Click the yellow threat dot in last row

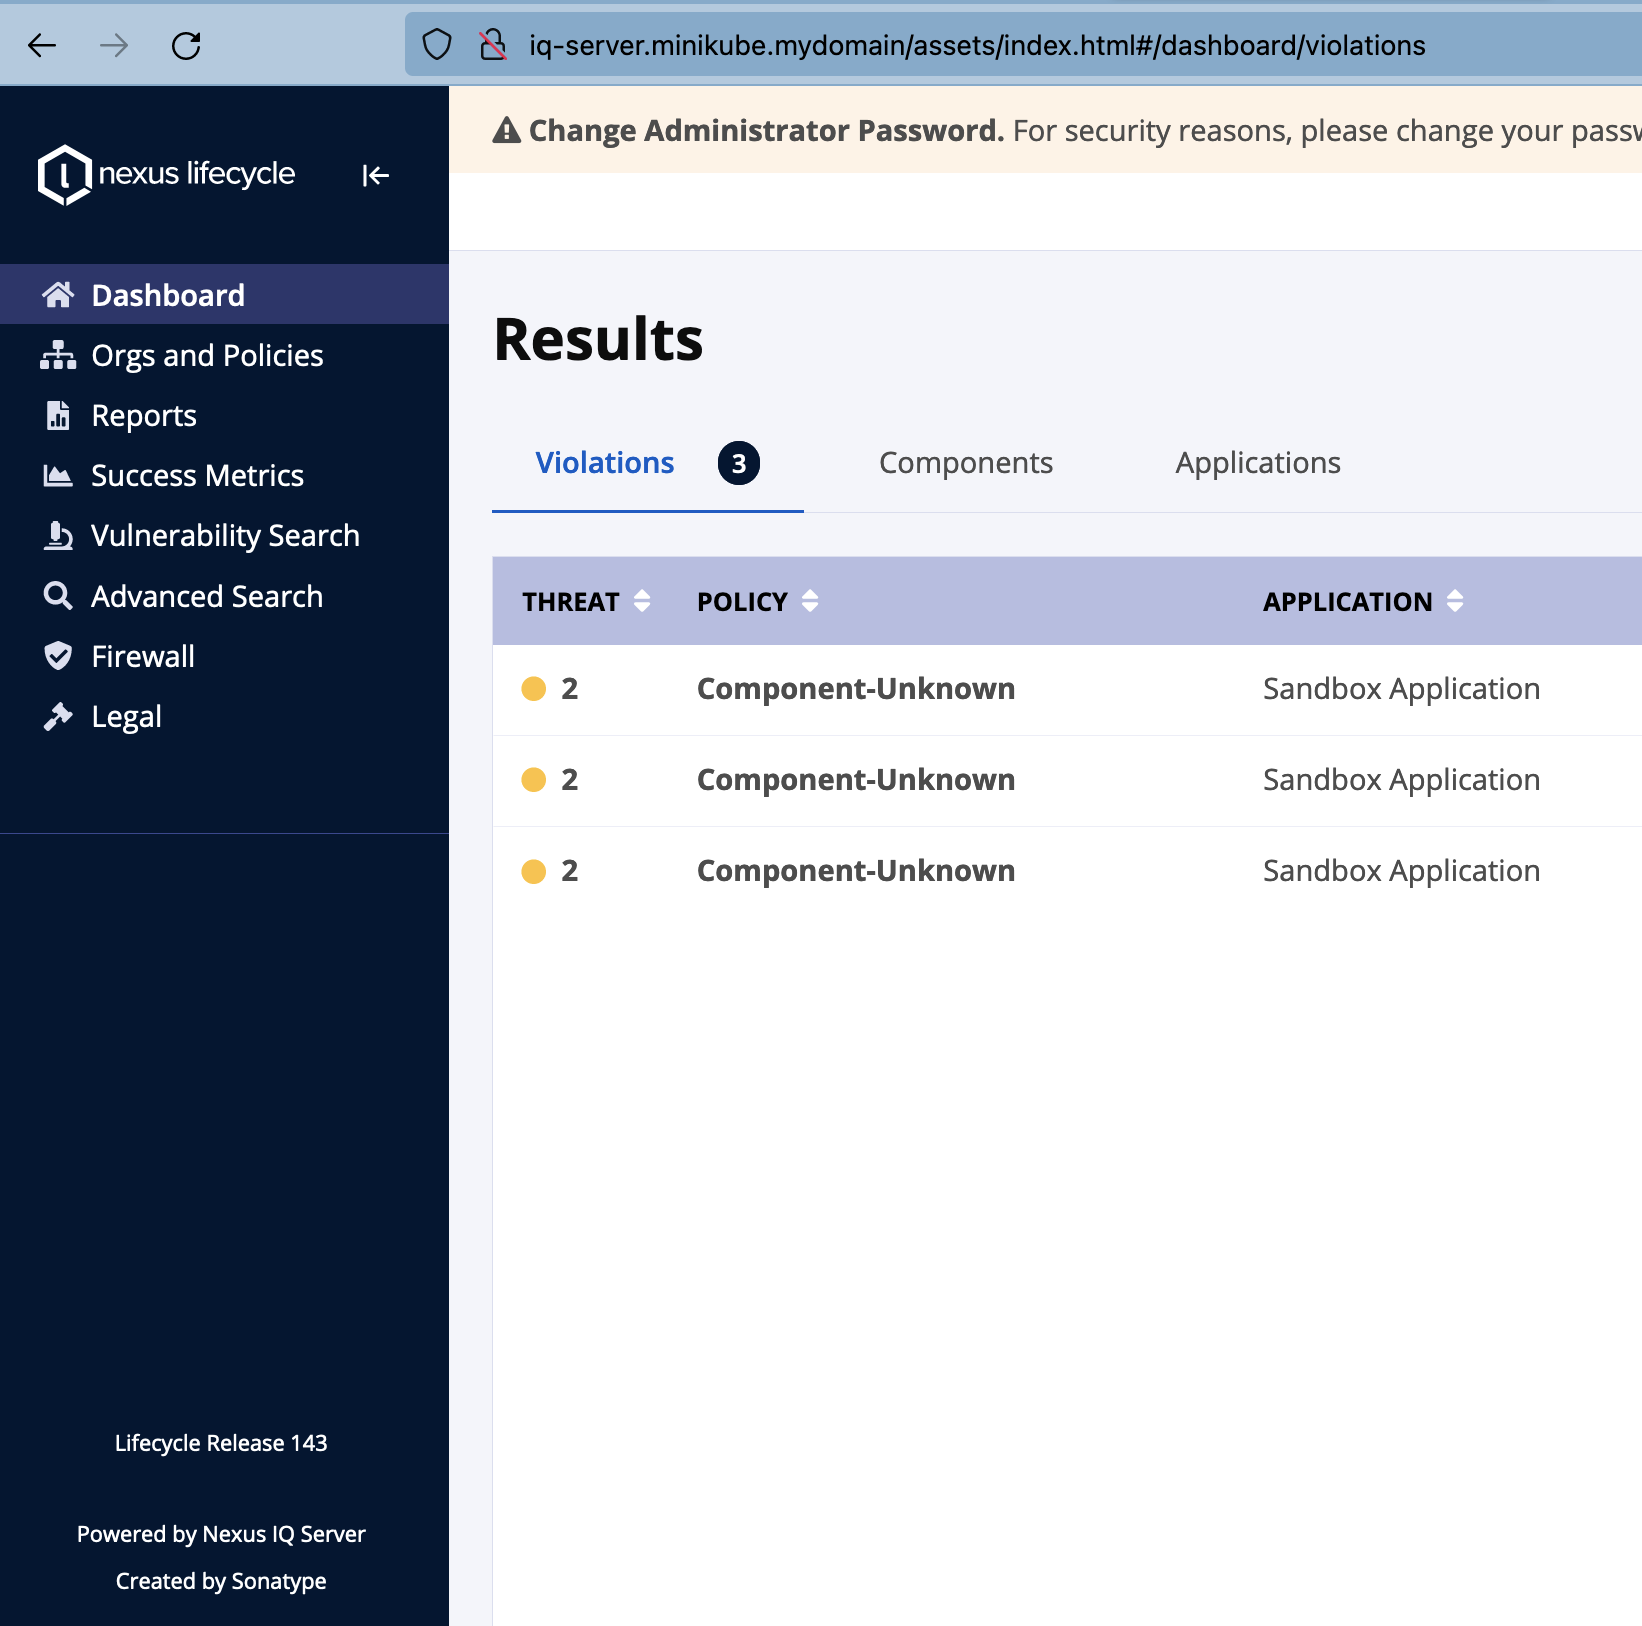click(534, 871)
